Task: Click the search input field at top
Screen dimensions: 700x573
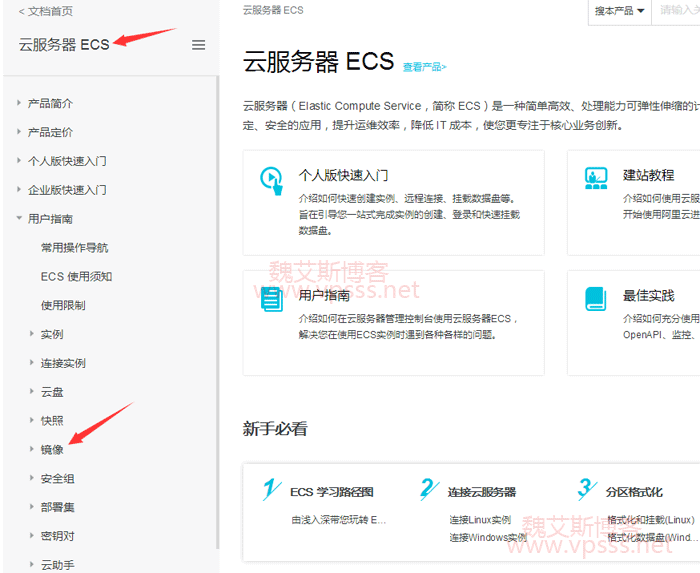Action: tap(678, 11)
